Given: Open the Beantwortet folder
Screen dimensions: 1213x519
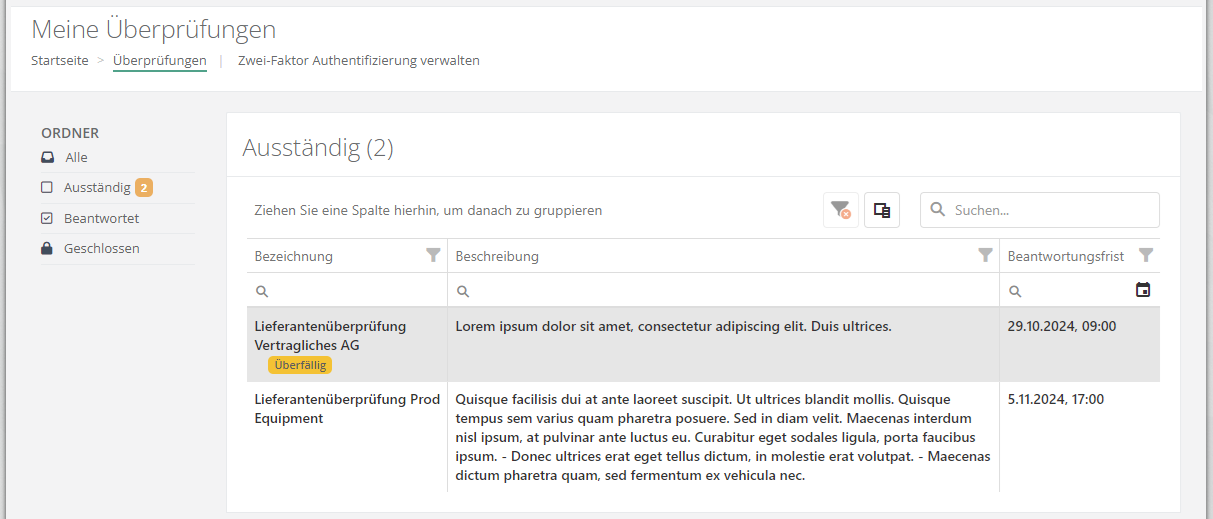Looking at the screenshot, I should click(x=101, y=218).
